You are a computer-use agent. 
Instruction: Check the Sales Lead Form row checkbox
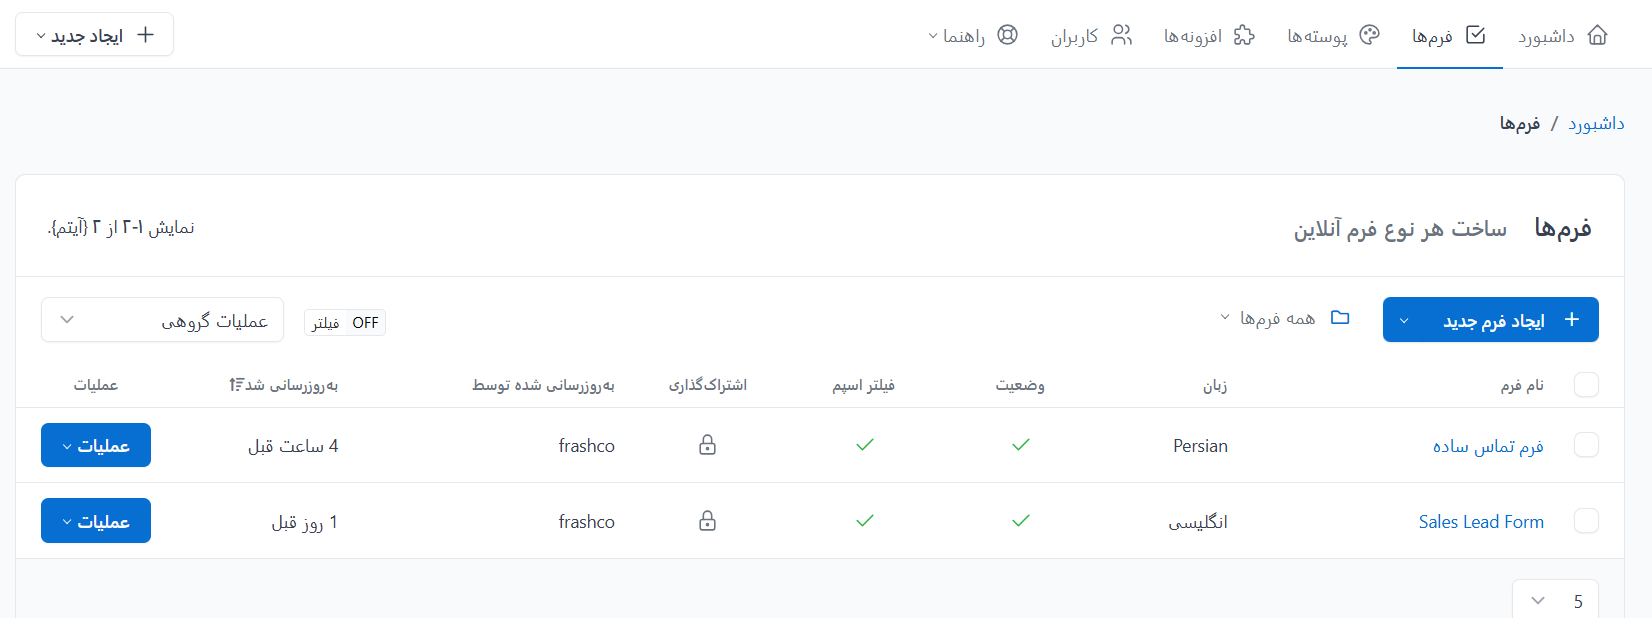1585,521
